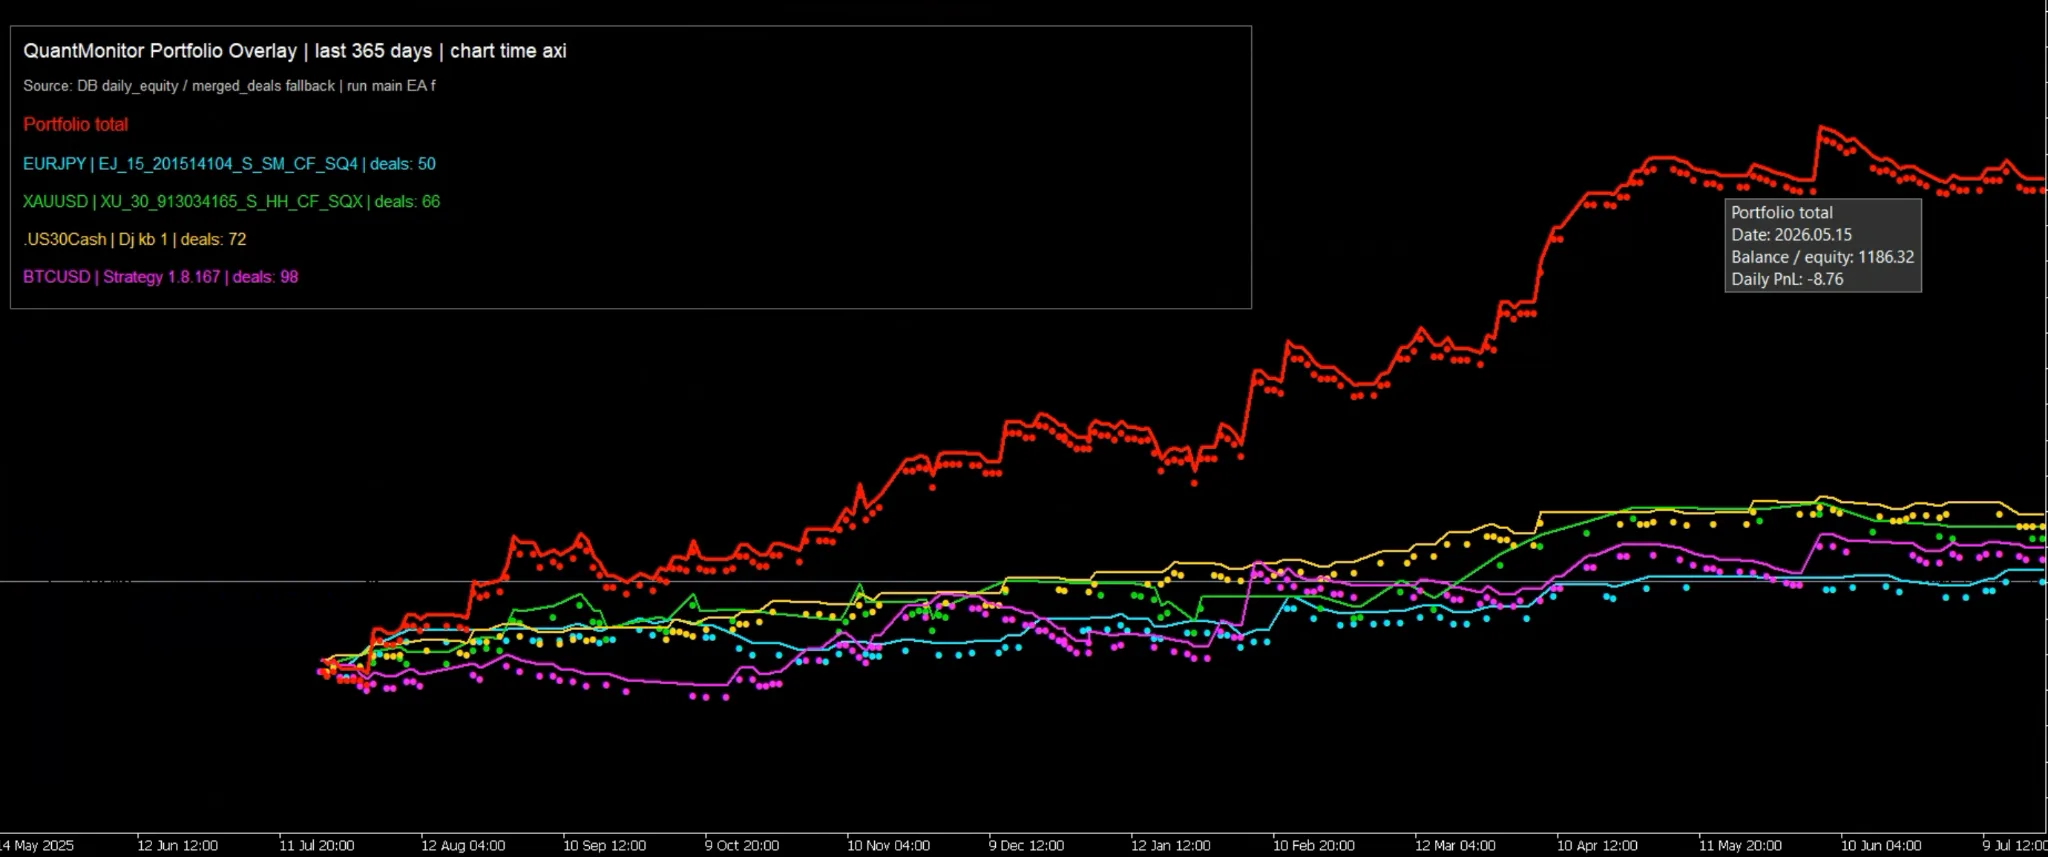Click the 12 Mar 04:00 time axis label
The image size is (2048, 857).
1455,846
